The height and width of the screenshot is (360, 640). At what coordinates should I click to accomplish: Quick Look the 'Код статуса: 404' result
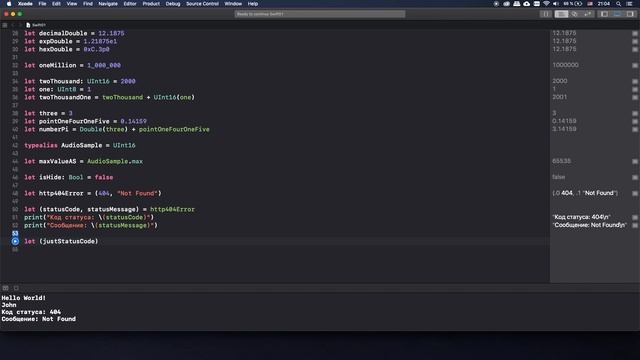click(x=635, y=217)
